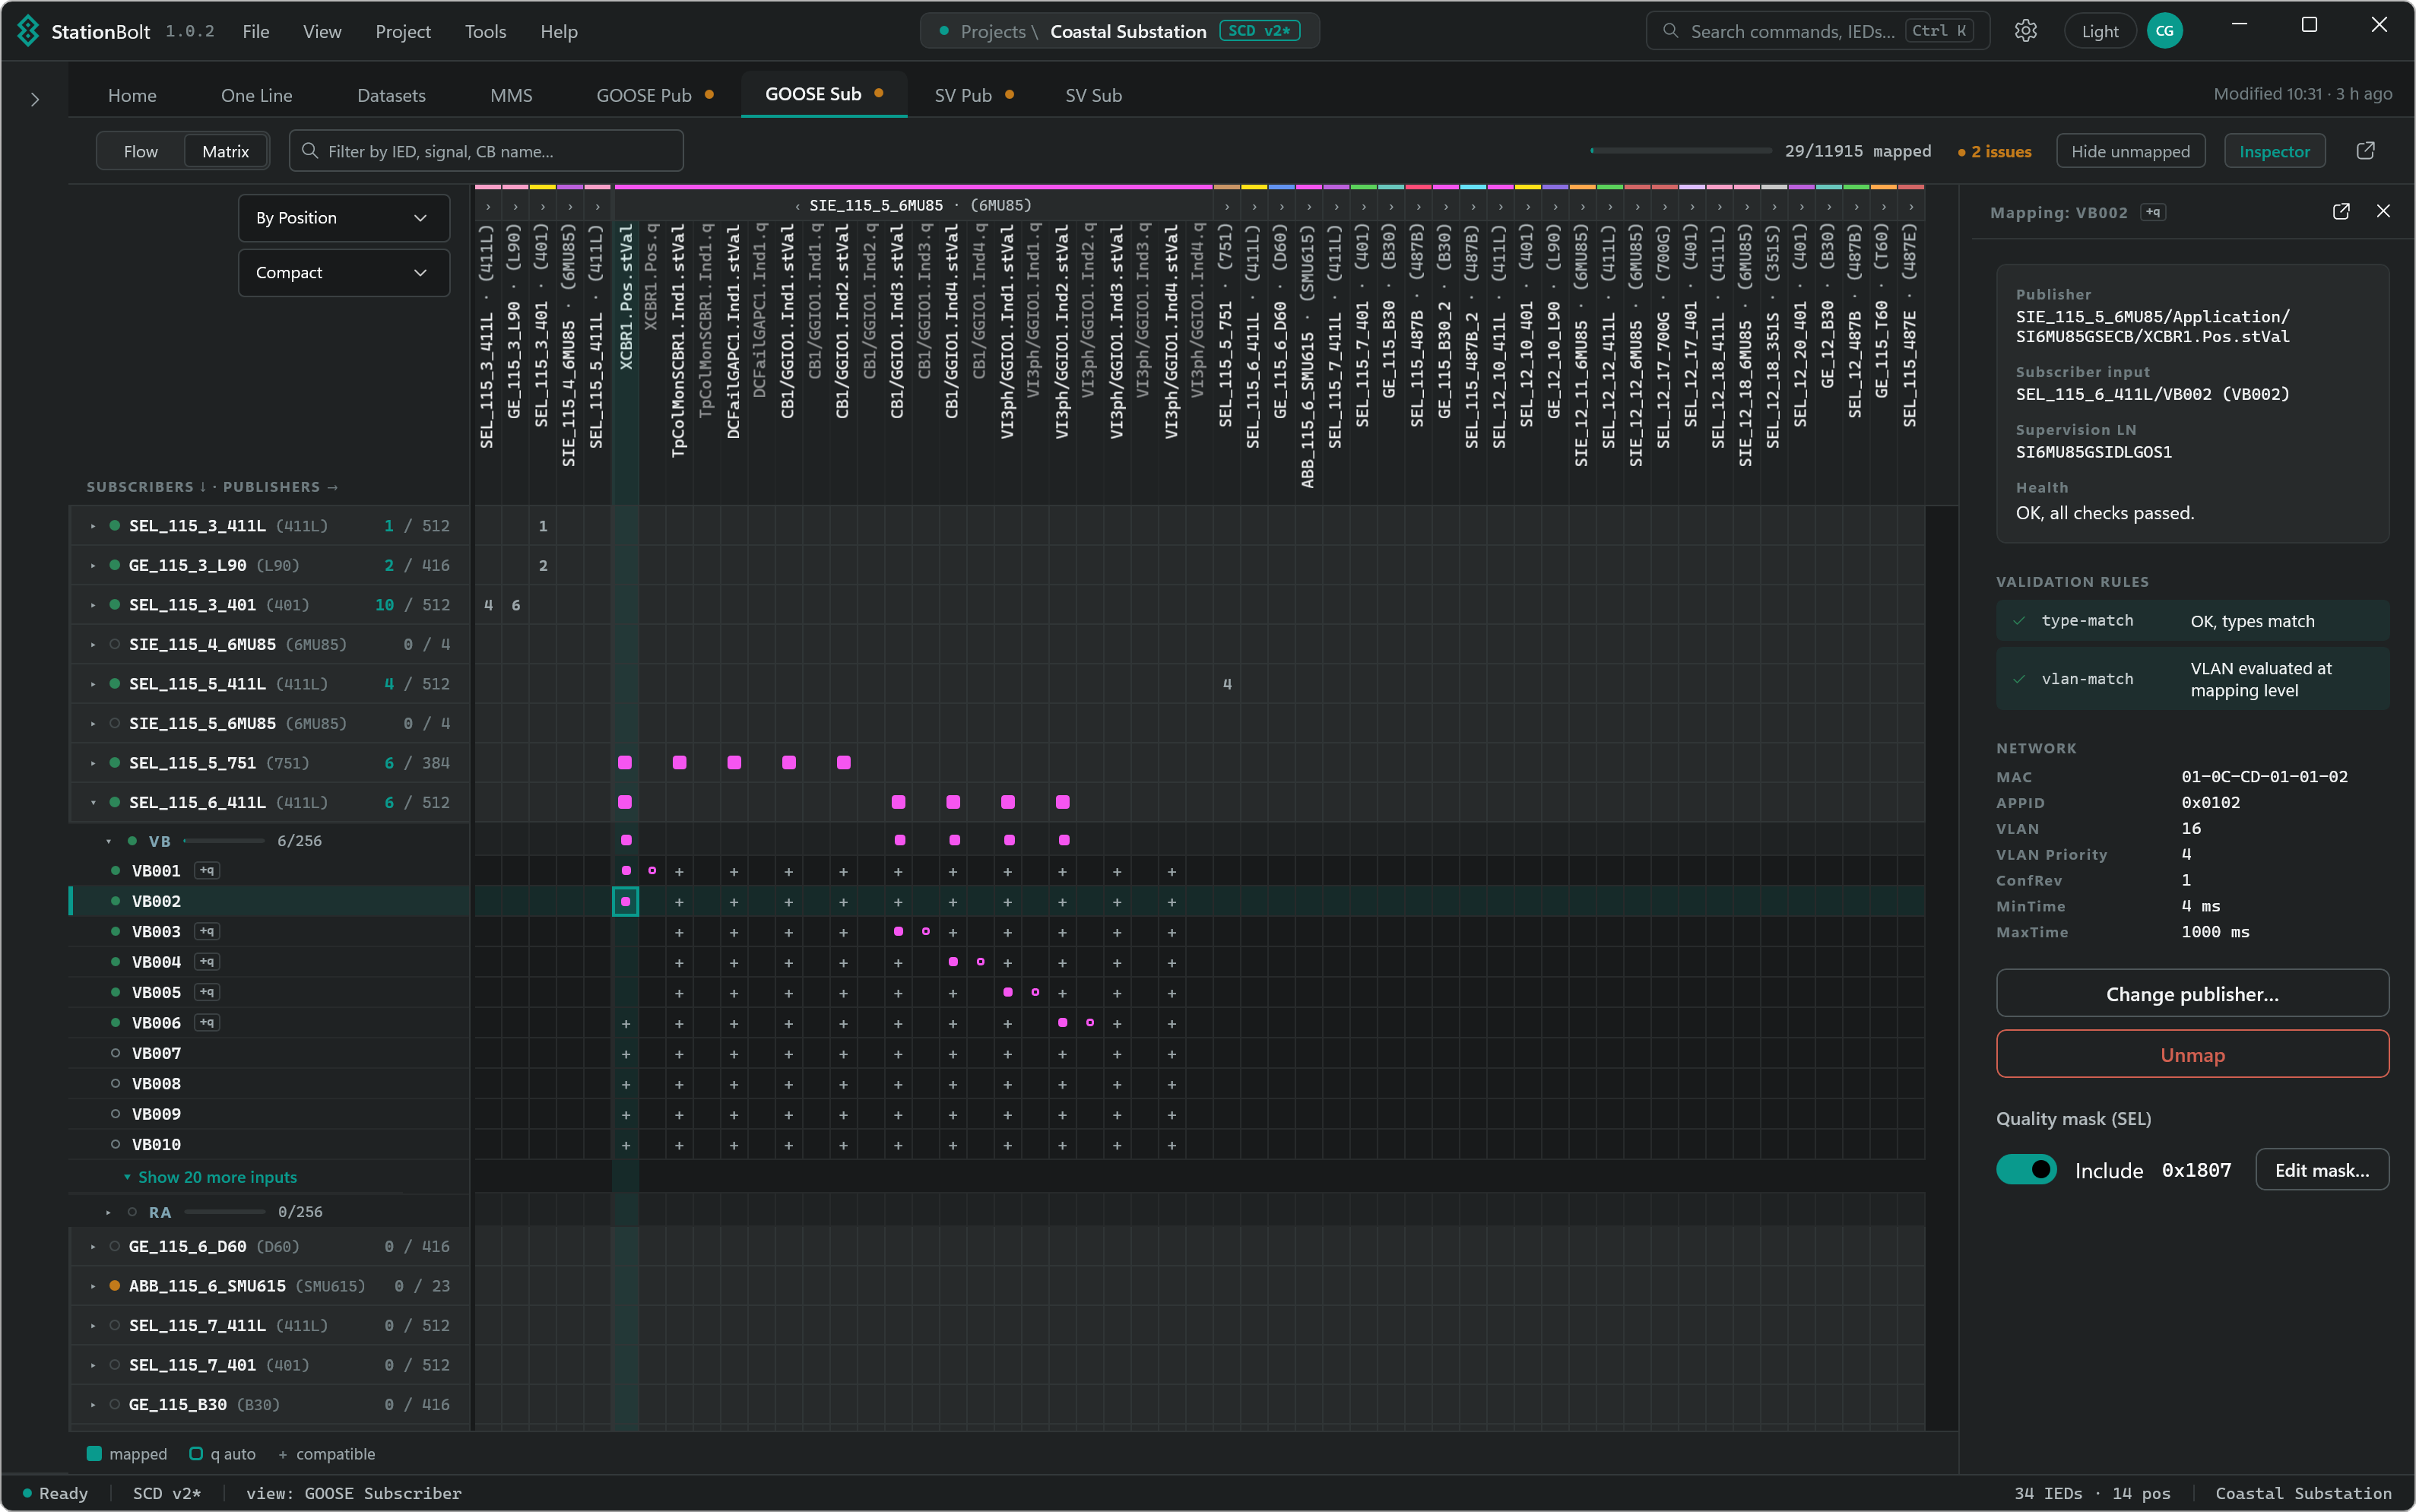Click SCD v2* badge in title bar

coord(1259,31)
